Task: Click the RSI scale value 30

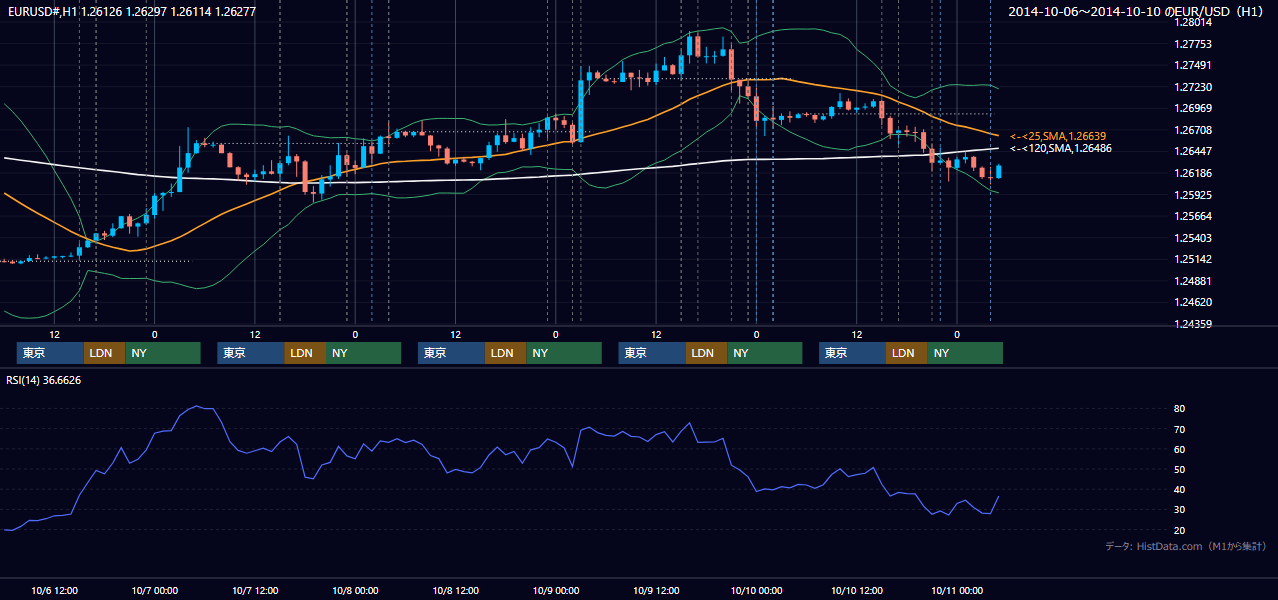Action: point(1180,509)
